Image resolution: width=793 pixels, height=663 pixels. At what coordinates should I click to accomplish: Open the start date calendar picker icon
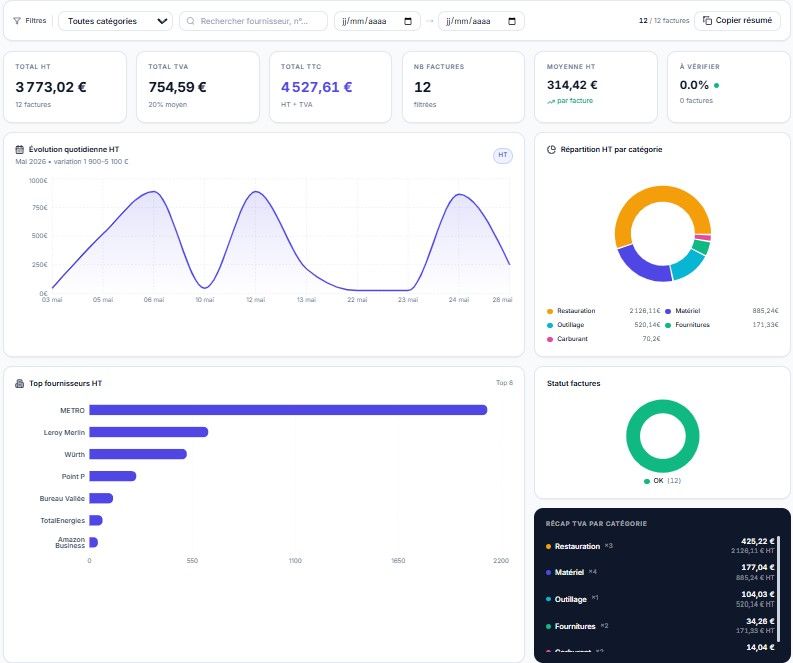pyautogui.click(x=408, y=21)
